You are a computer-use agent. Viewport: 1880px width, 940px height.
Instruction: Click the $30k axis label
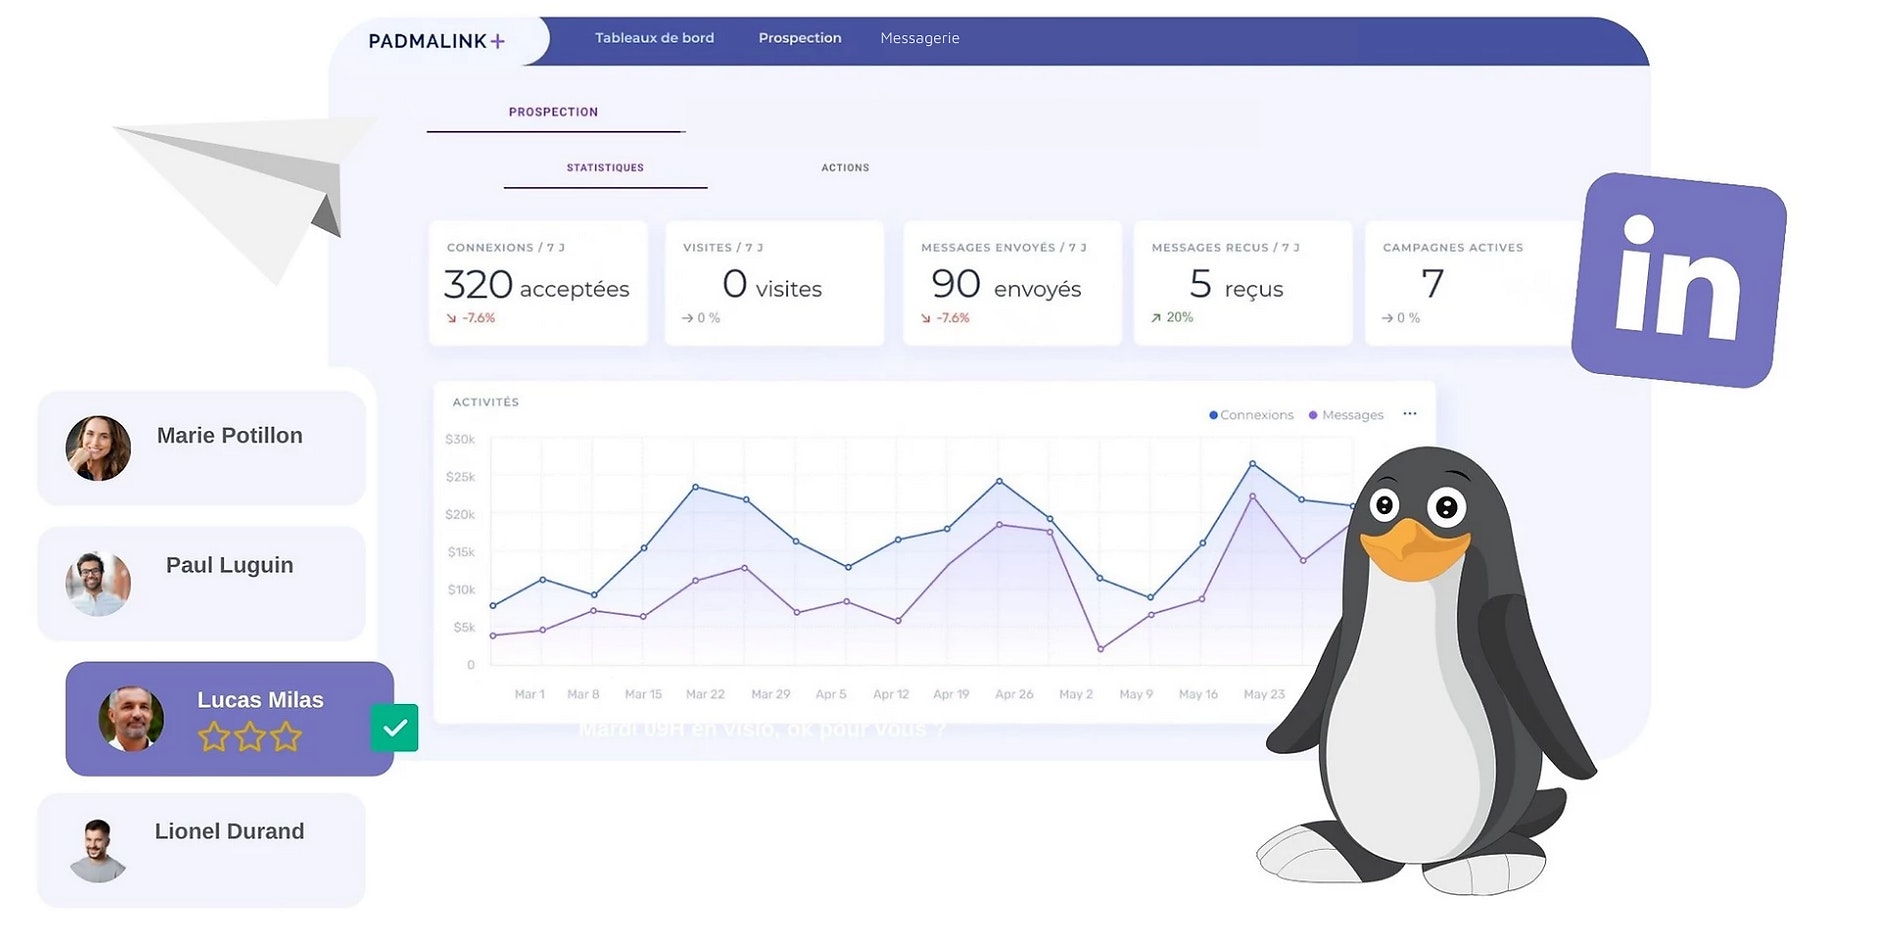(x=460, y=439)
